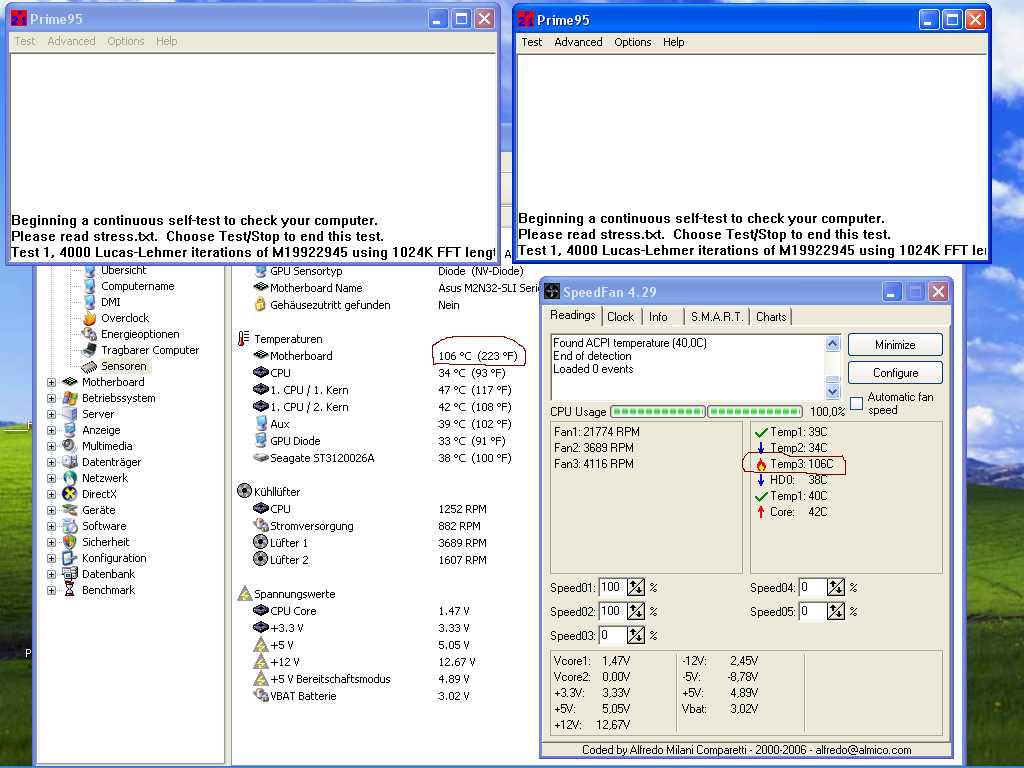Expand the Motherboard tree node

tap(51, 382)
